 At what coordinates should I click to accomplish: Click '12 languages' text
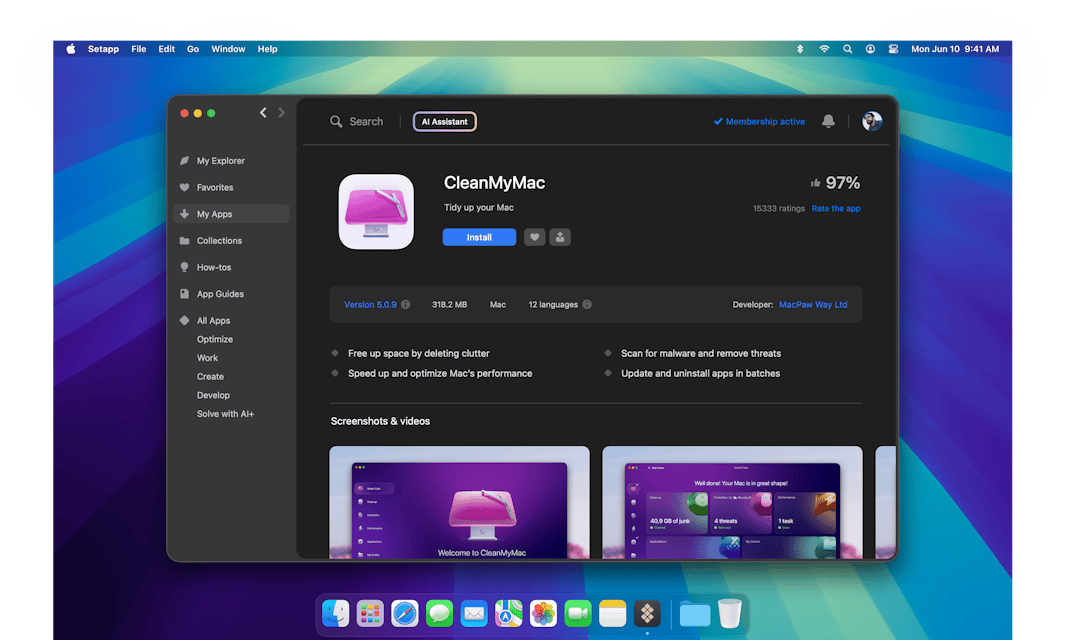point(553,305)
